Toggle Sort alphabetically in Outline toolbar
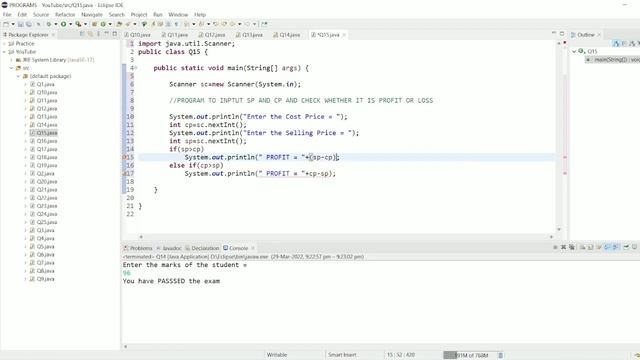 [x=616, y=43]
